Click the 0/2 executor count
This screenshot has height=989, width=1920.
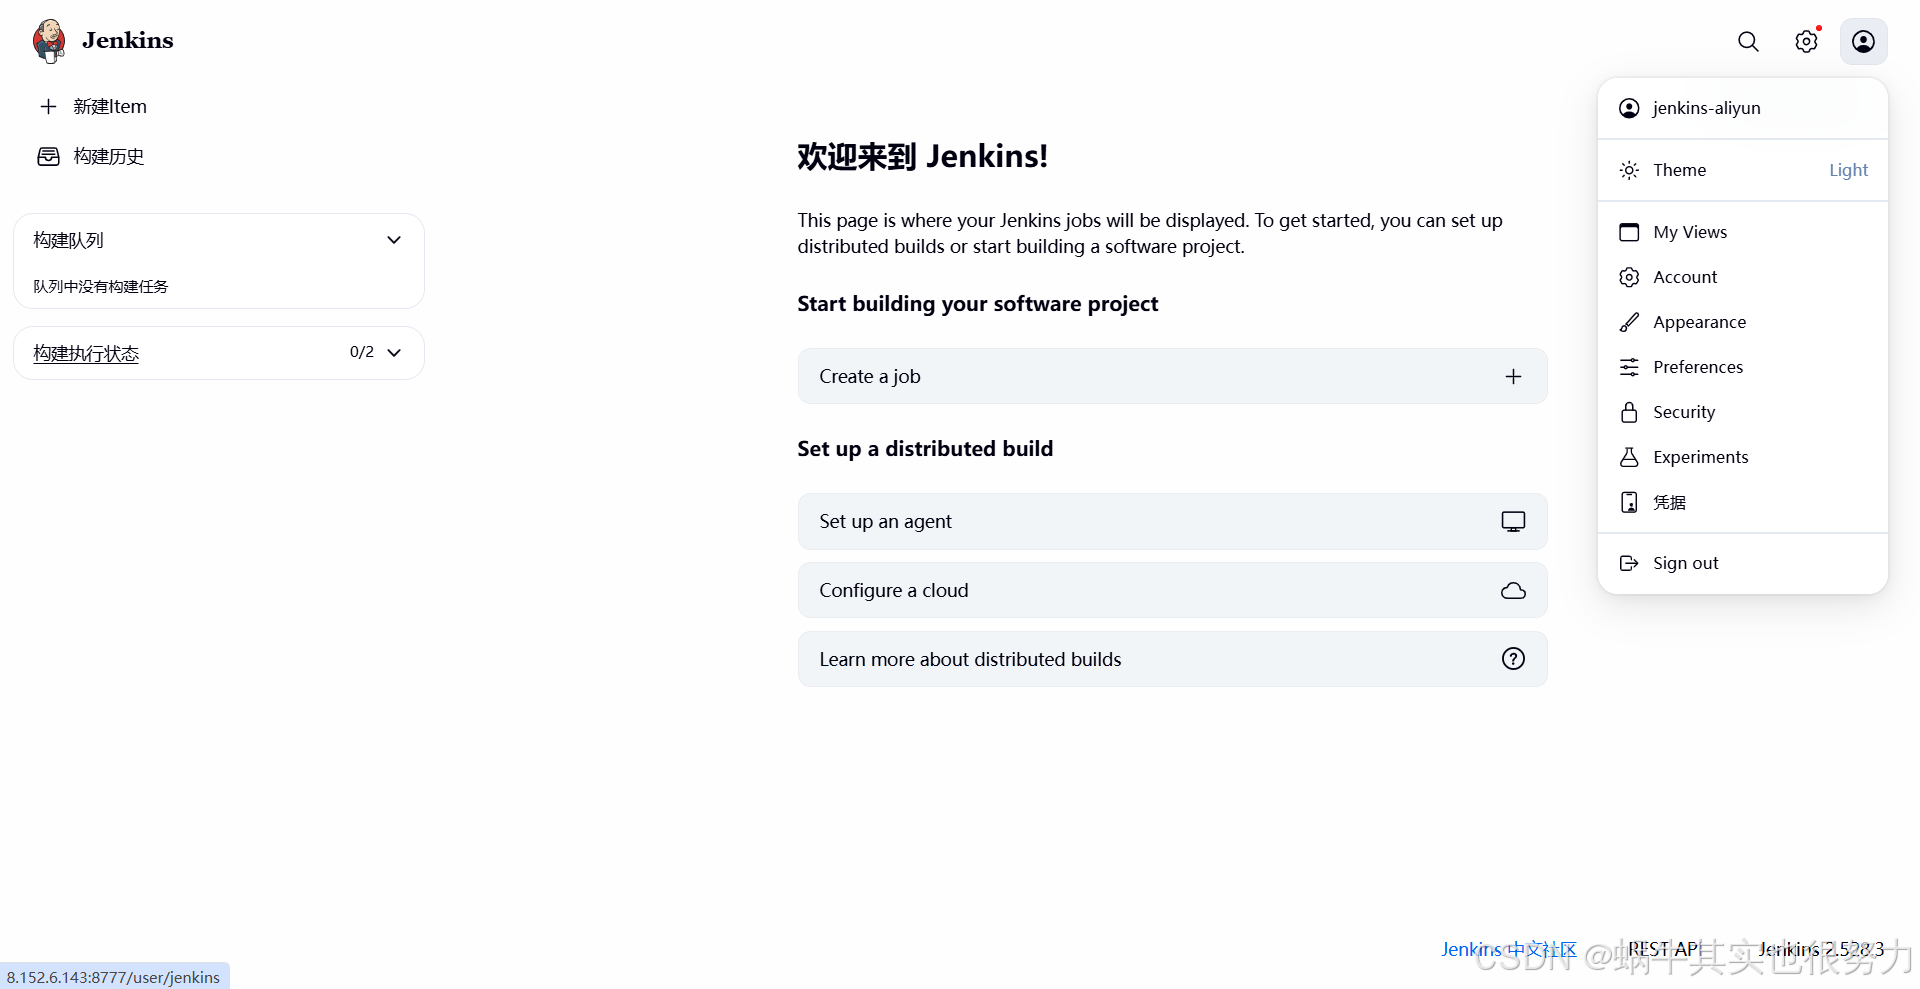click(x=362, y=352)
